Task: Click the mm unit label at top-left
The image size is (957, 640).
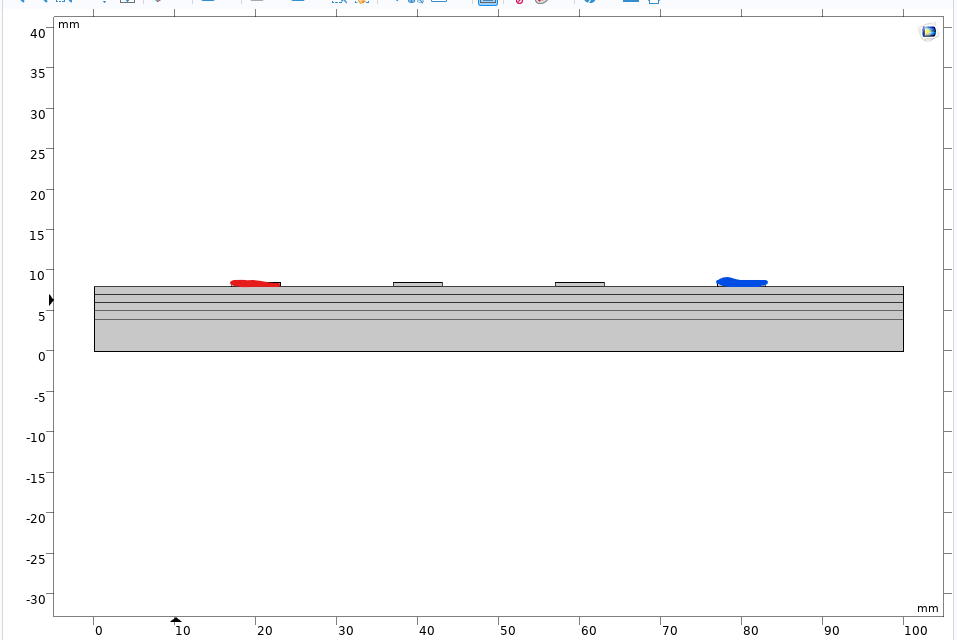Action: (69, 24)
